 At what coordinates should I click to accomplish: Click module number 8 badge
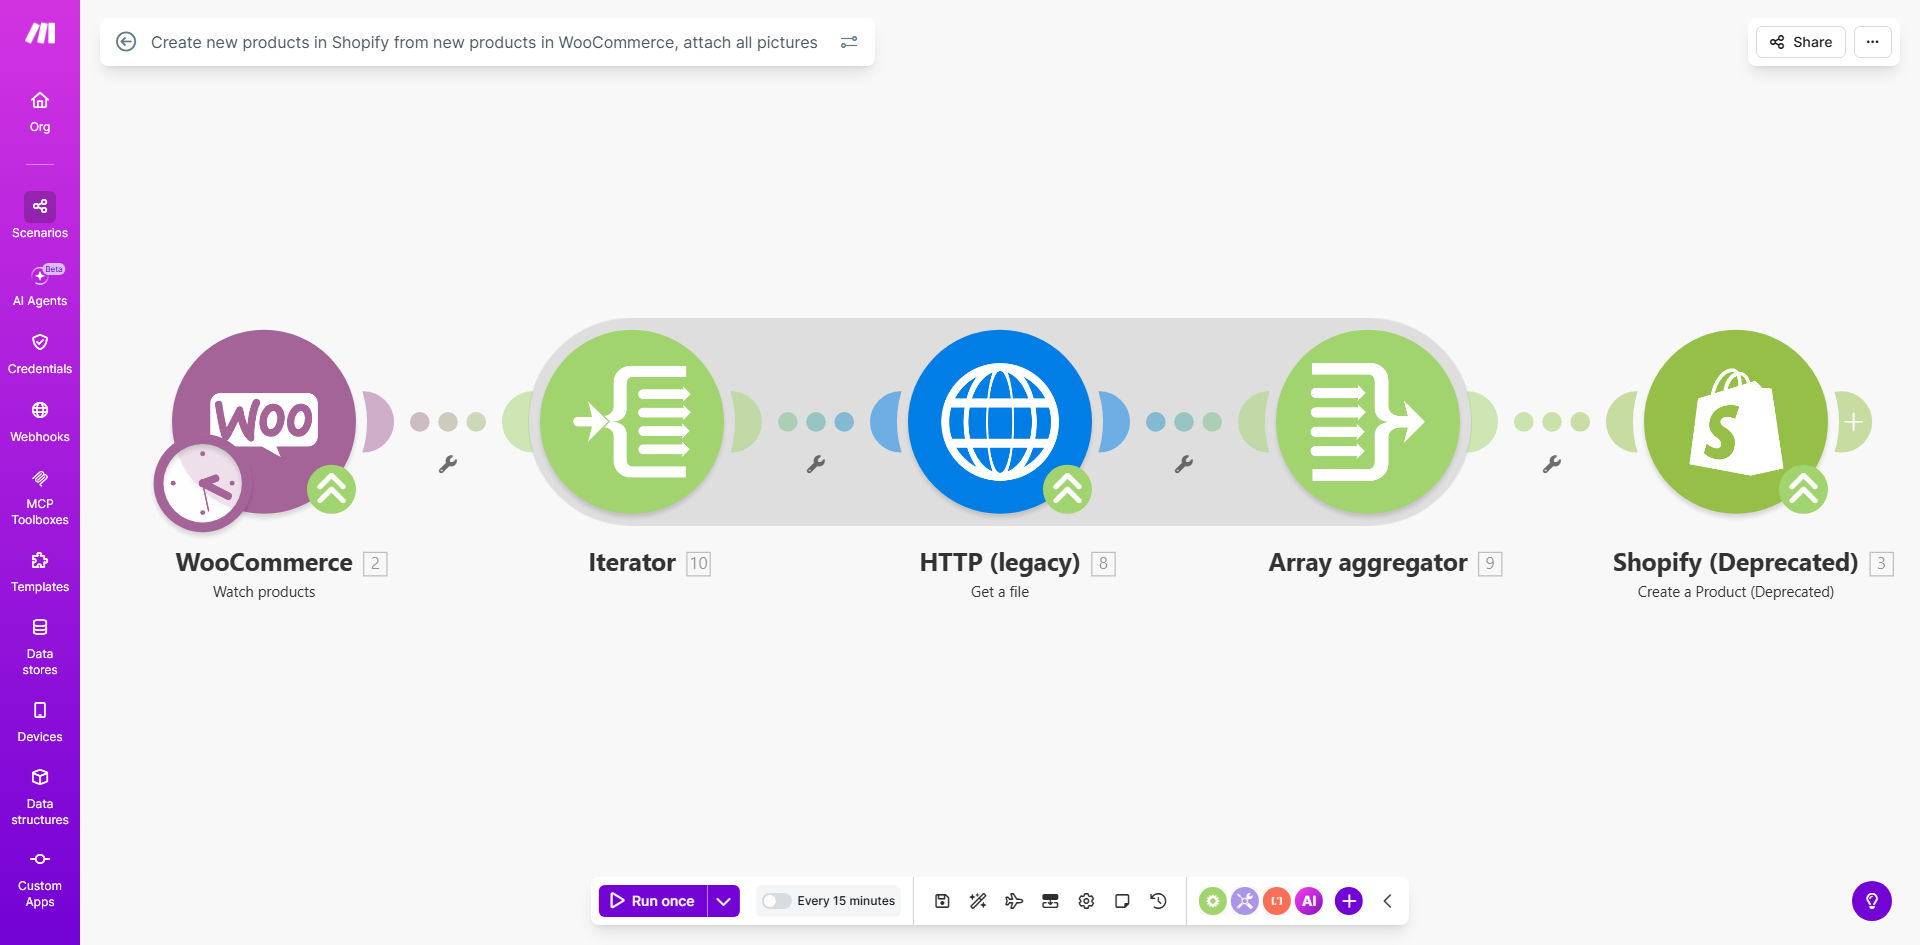click(x=1103, y=563)
